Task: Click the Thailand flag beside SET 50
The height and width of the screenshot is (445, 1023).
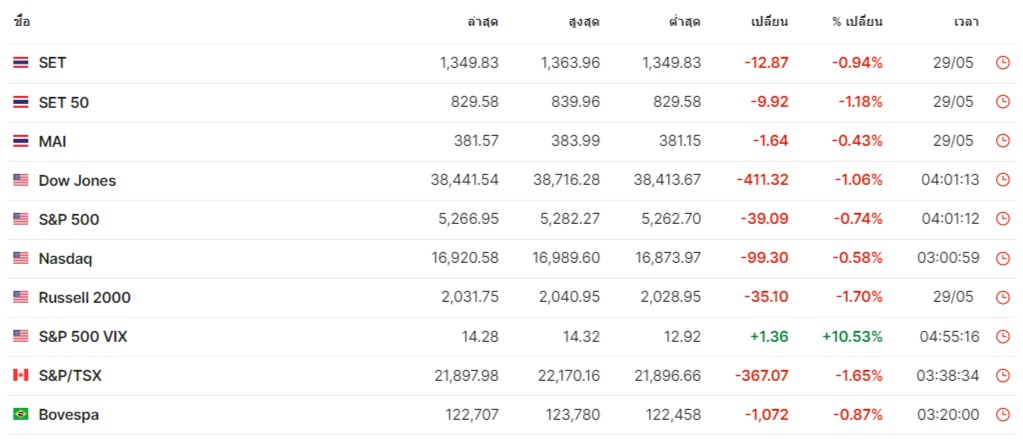Action: click(20, 102)
